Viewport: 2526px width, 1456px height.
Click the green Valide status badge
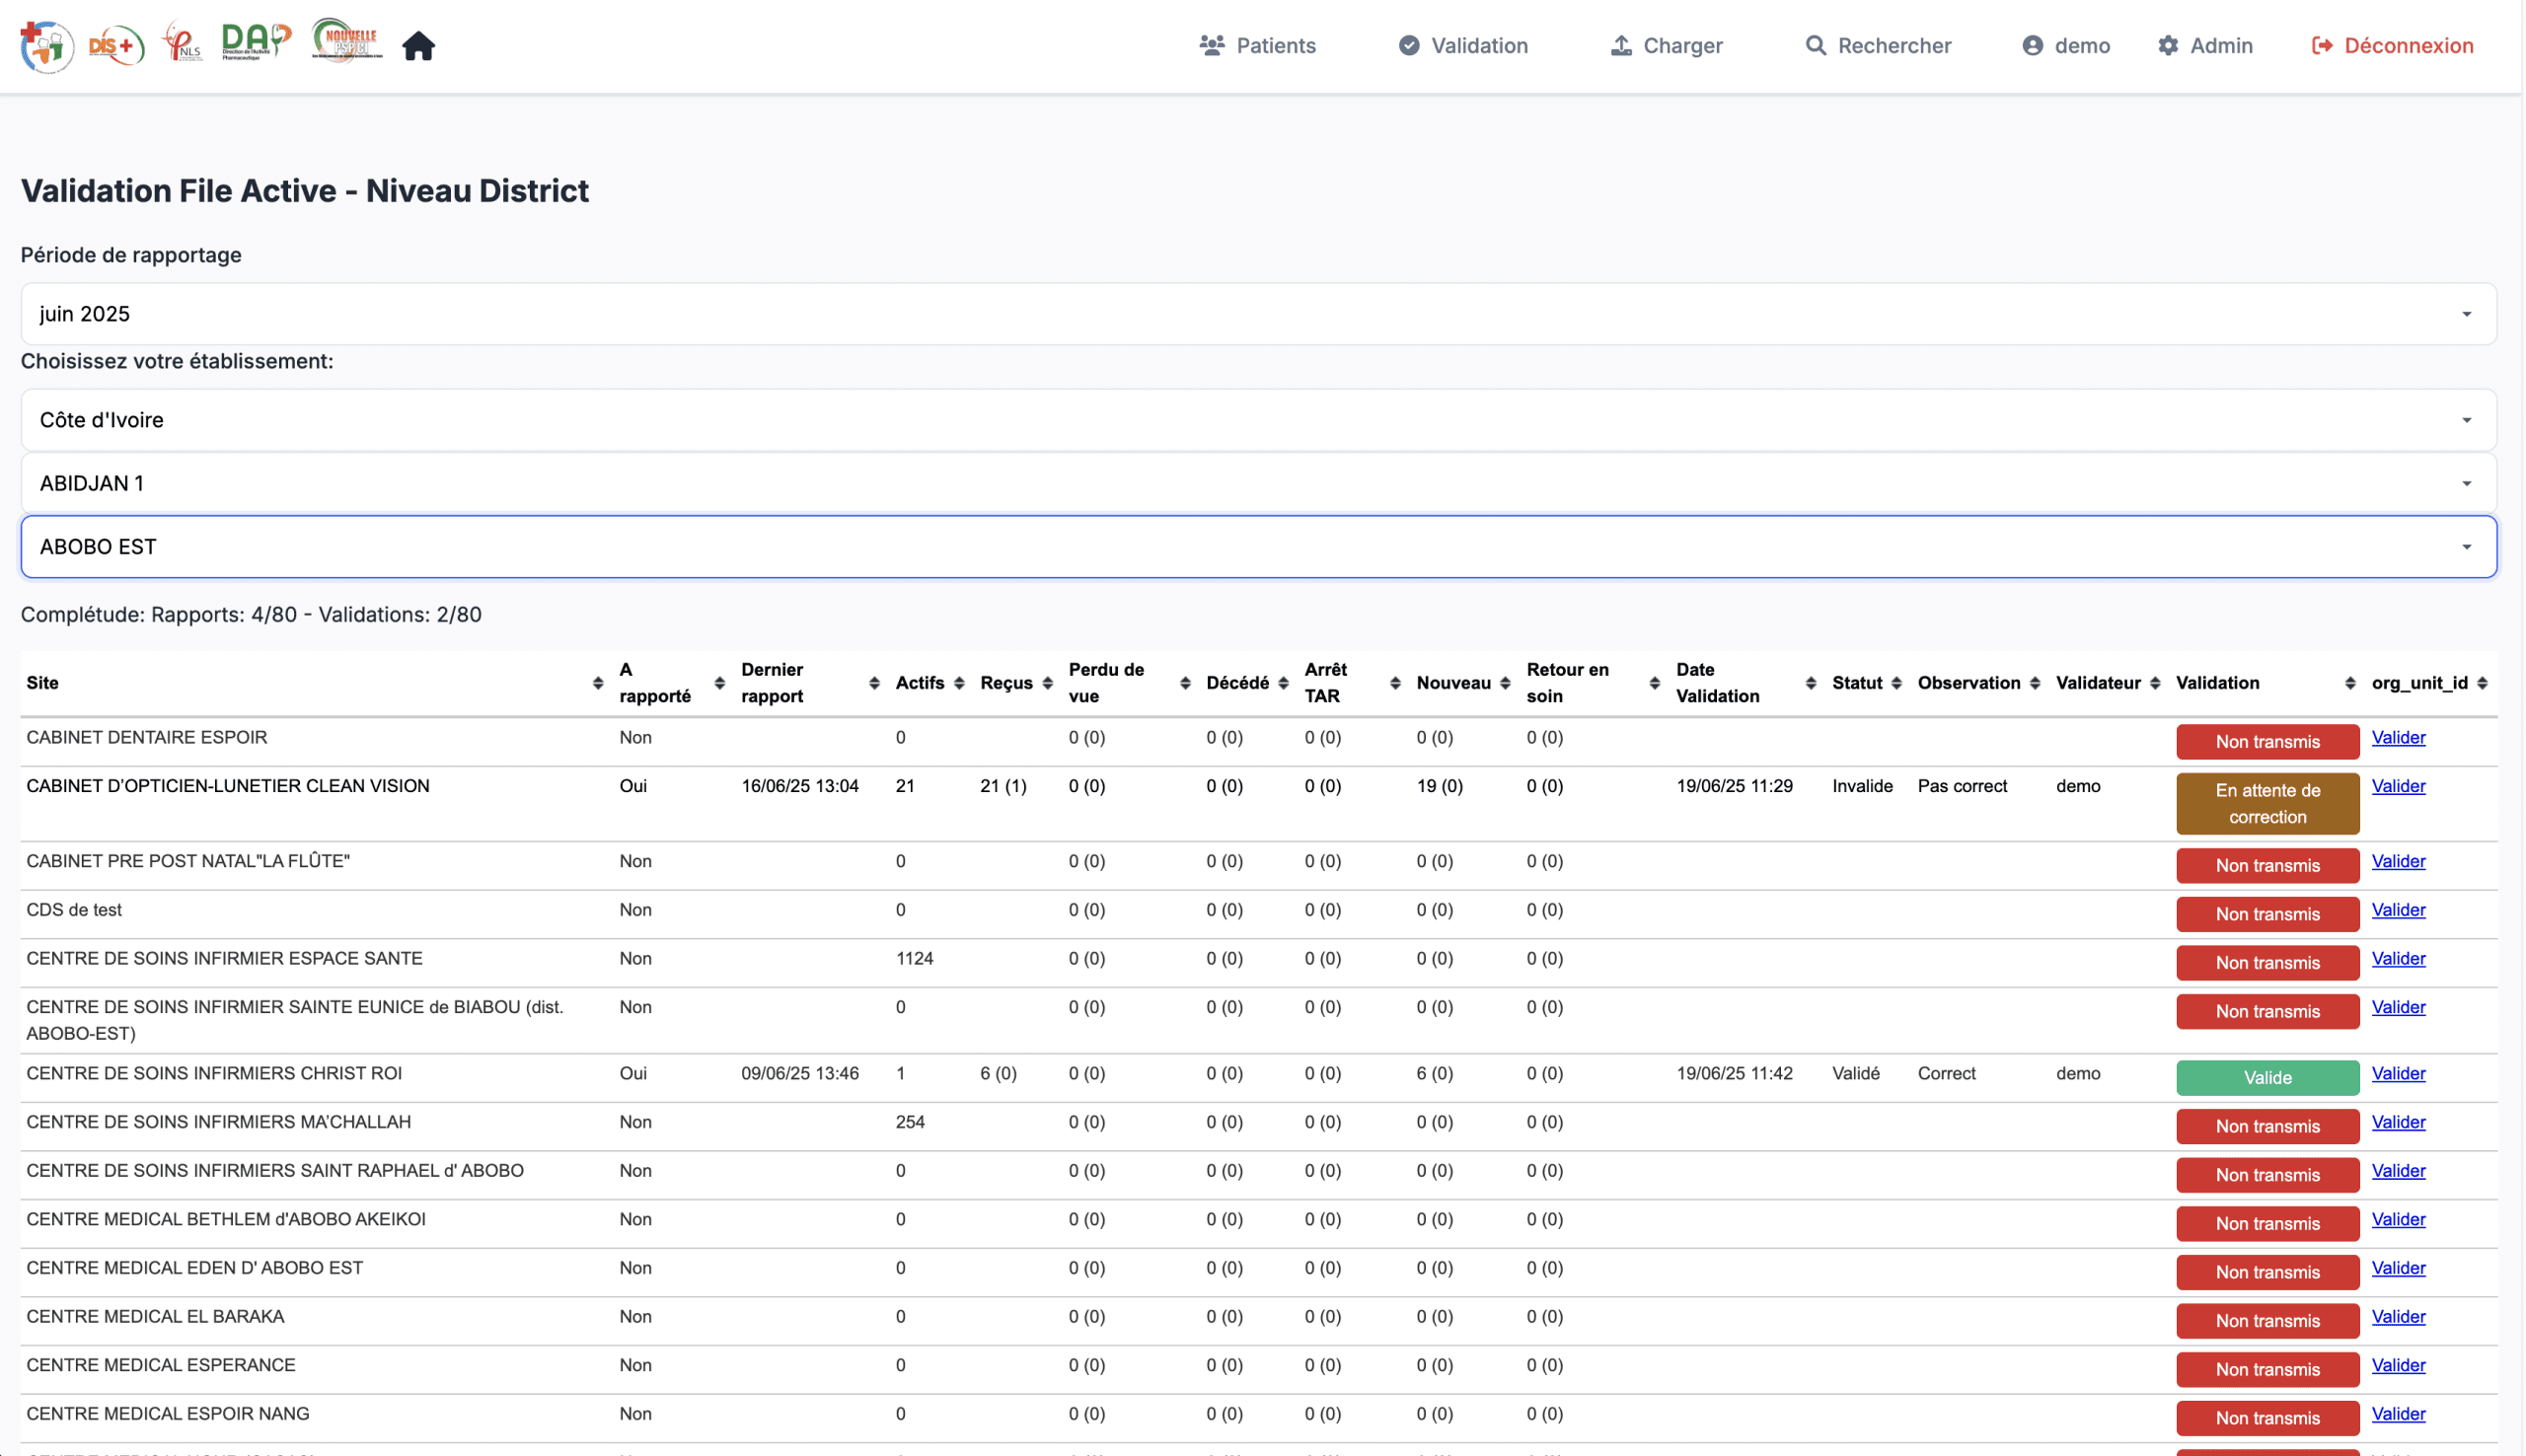point(2266,1078)
